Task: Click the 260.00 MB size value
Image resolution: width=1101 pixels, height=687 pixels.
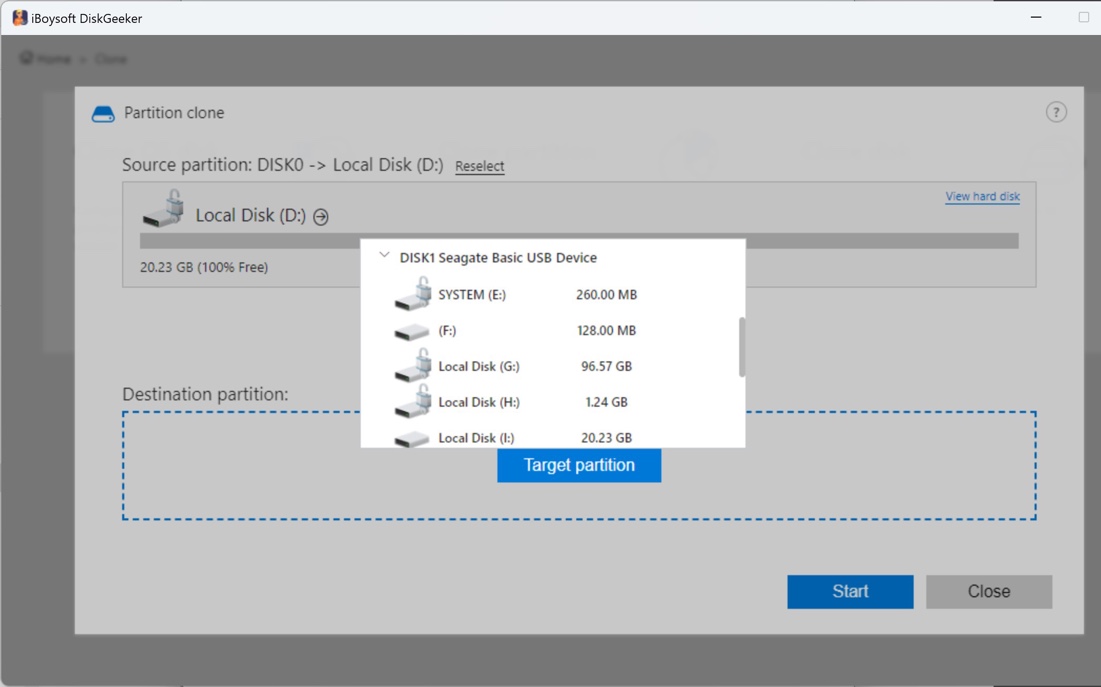Action: [x=607, y=294]
